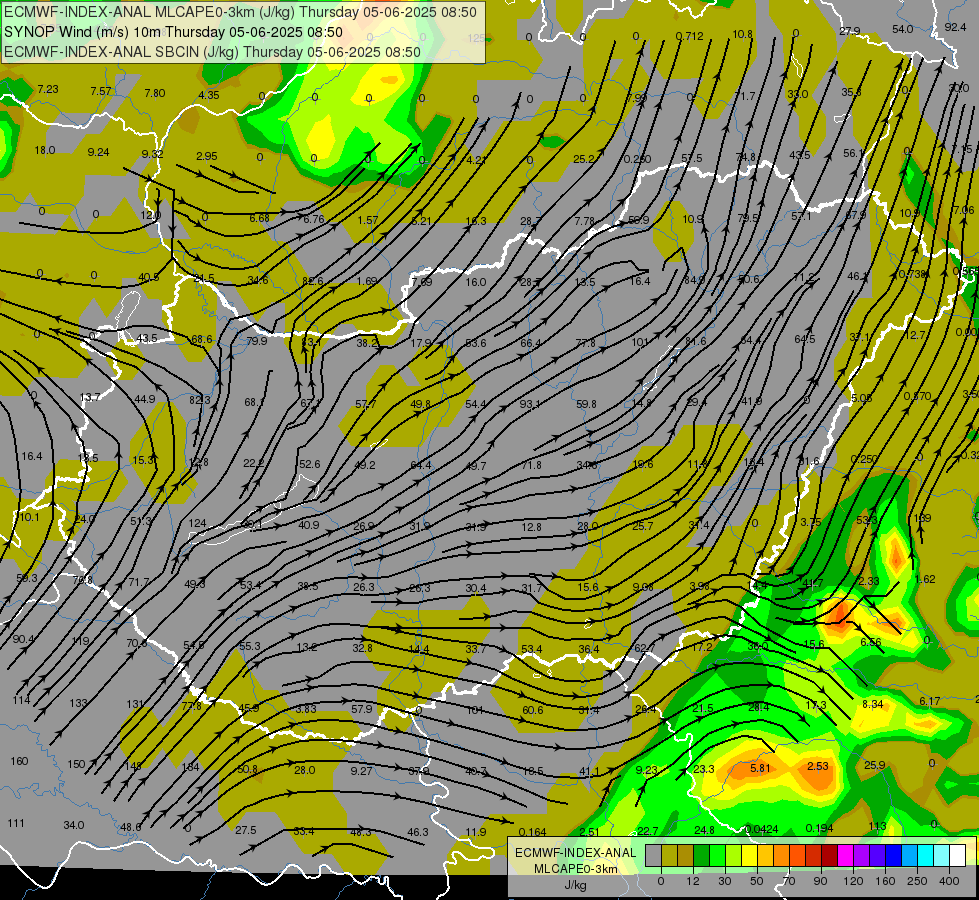Click the pure blue swatch above 160
Screen dimensions: 979x900
(893, 855)
